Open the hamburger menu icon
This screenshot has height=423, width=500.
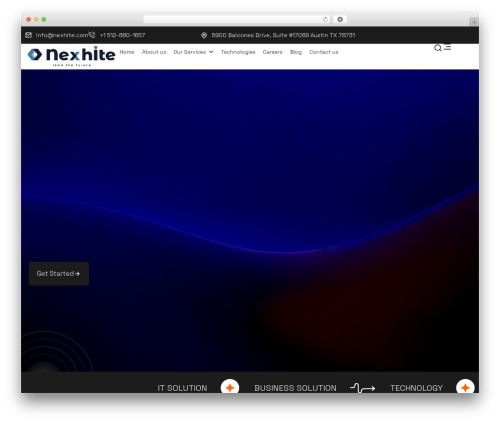tap(448, 48)
